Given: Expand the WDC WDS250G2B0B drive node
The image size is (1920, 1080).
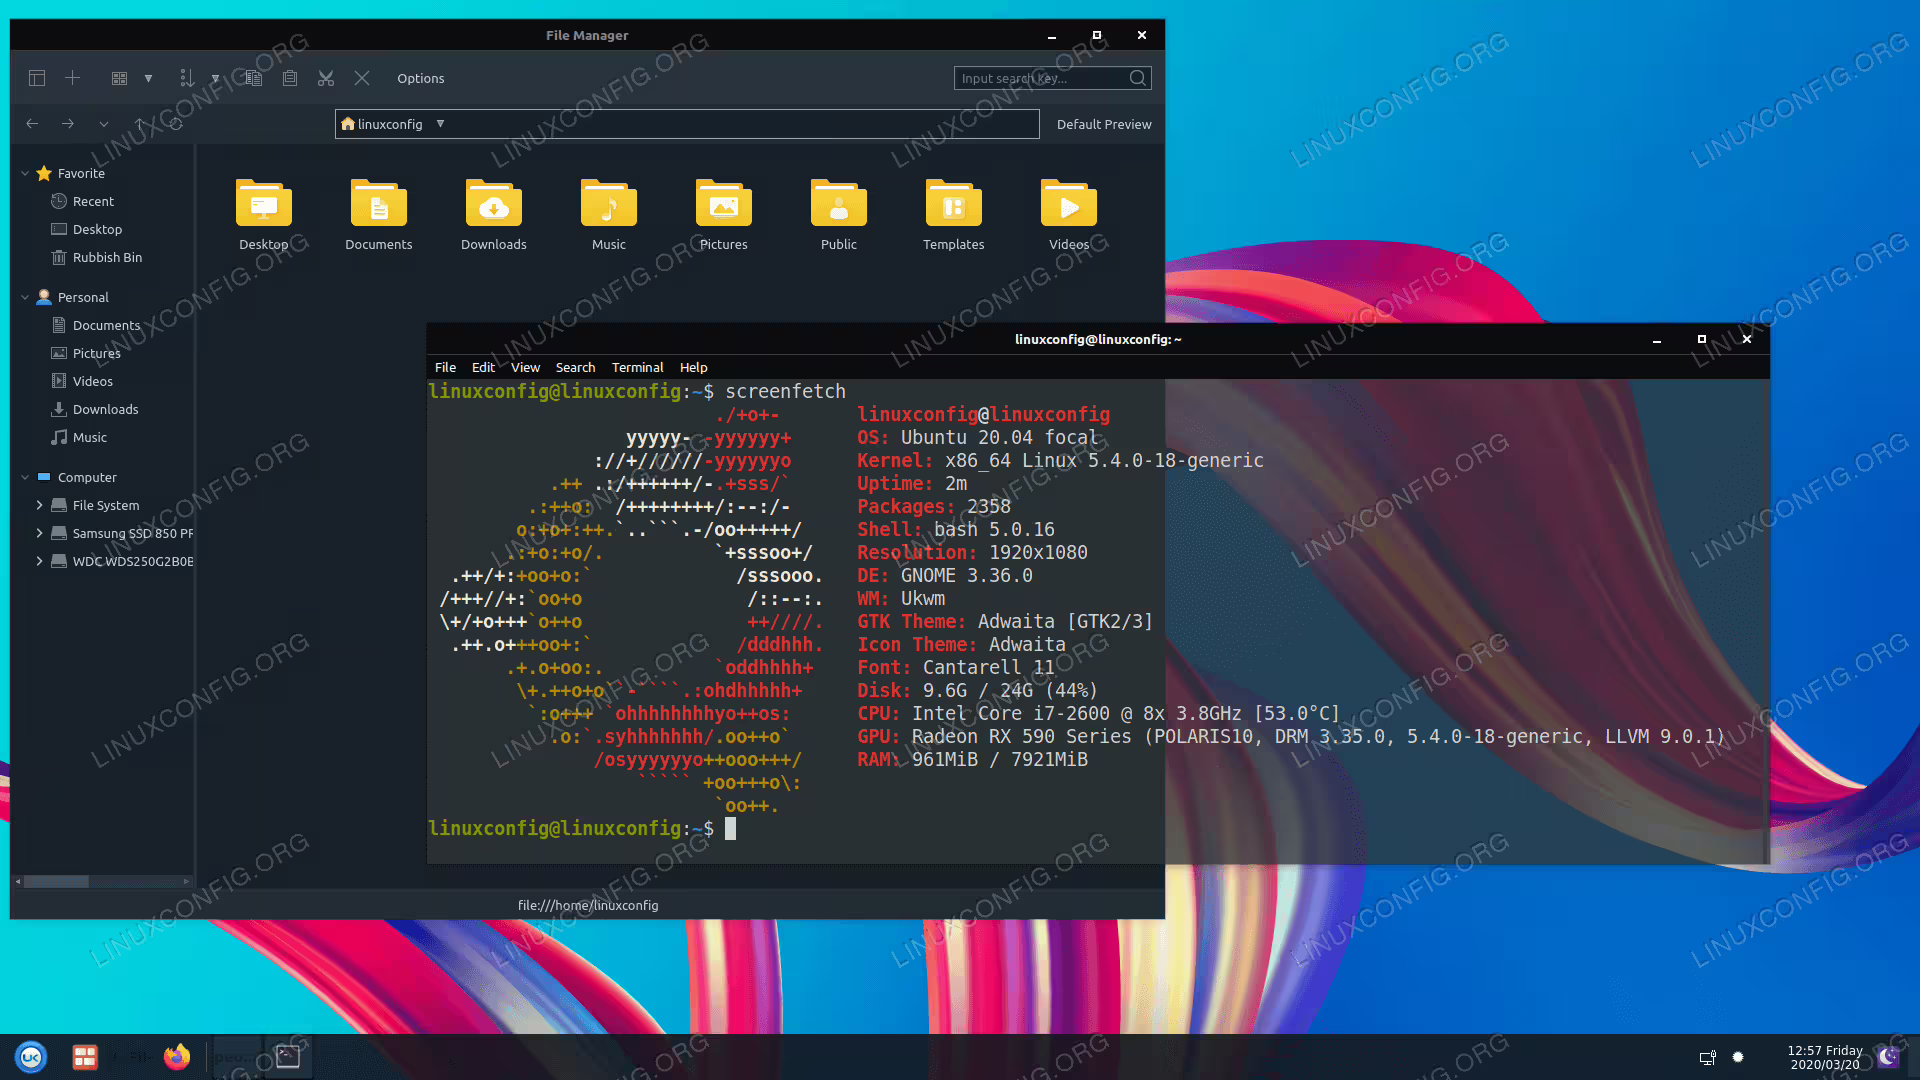Looking at the screenshot, I should click(39, 561).
